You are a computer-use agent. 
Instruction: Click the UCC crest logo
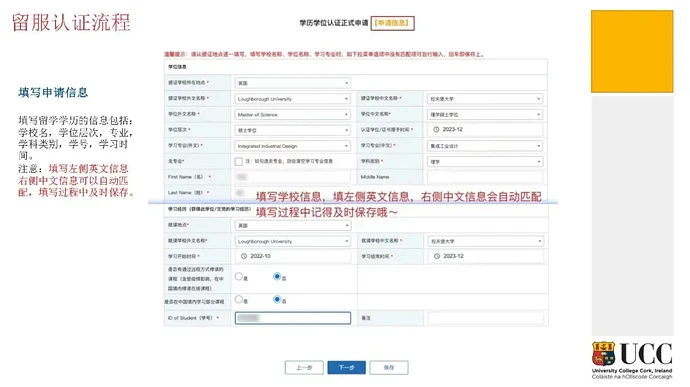603,354
